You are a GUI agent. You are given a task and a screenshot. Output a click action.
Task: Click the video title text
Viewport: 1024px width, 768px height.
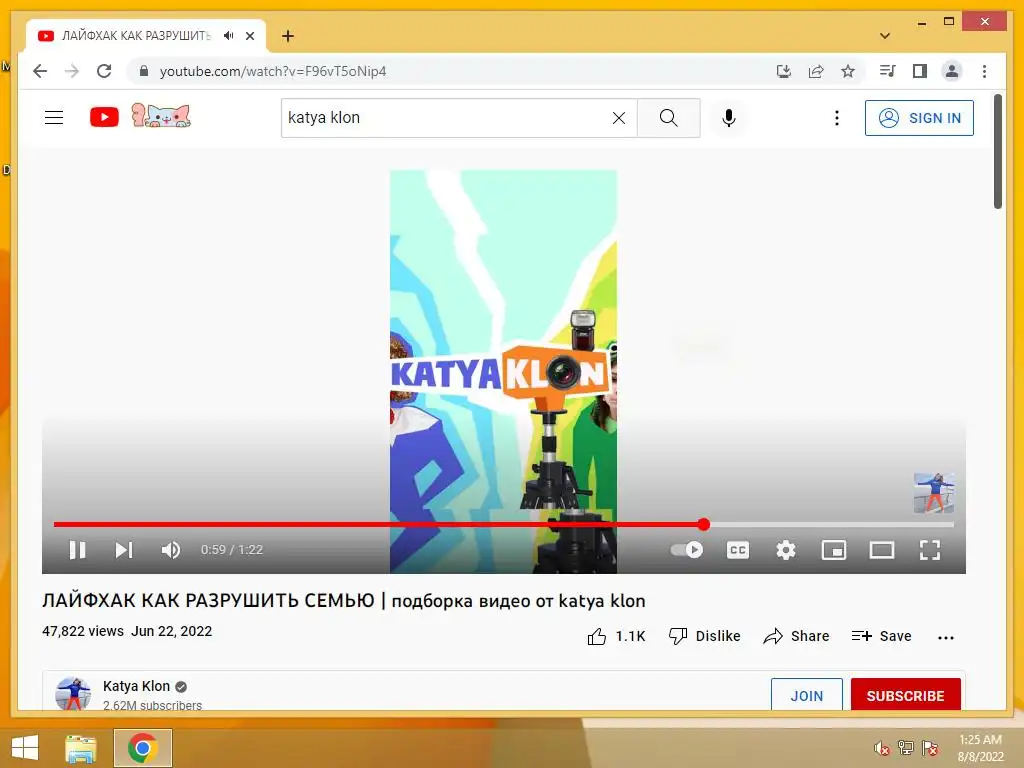coord(344,600)
